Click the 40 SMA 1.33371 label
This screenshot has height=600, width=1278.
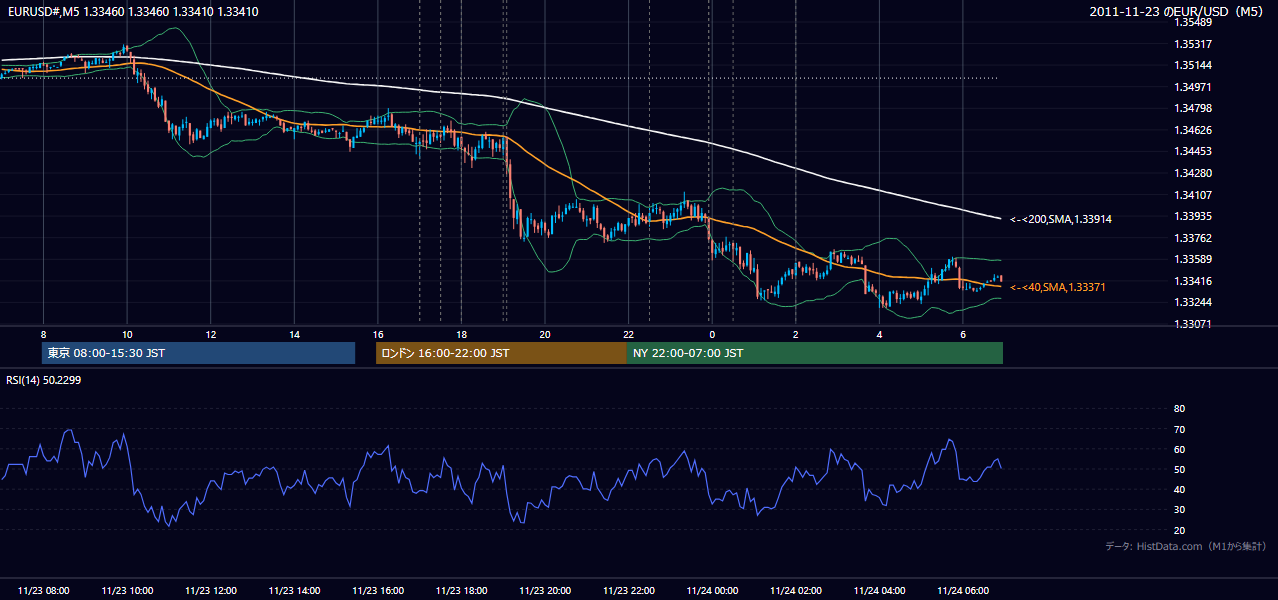(x=1058, y=287)
